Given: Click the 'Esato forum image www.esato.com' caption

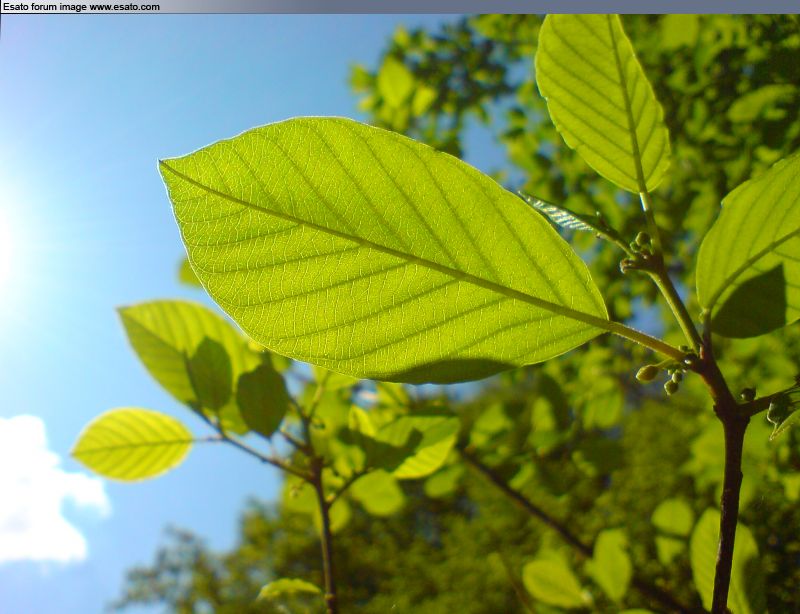Looking at the screenshot, I should (82, 7).
